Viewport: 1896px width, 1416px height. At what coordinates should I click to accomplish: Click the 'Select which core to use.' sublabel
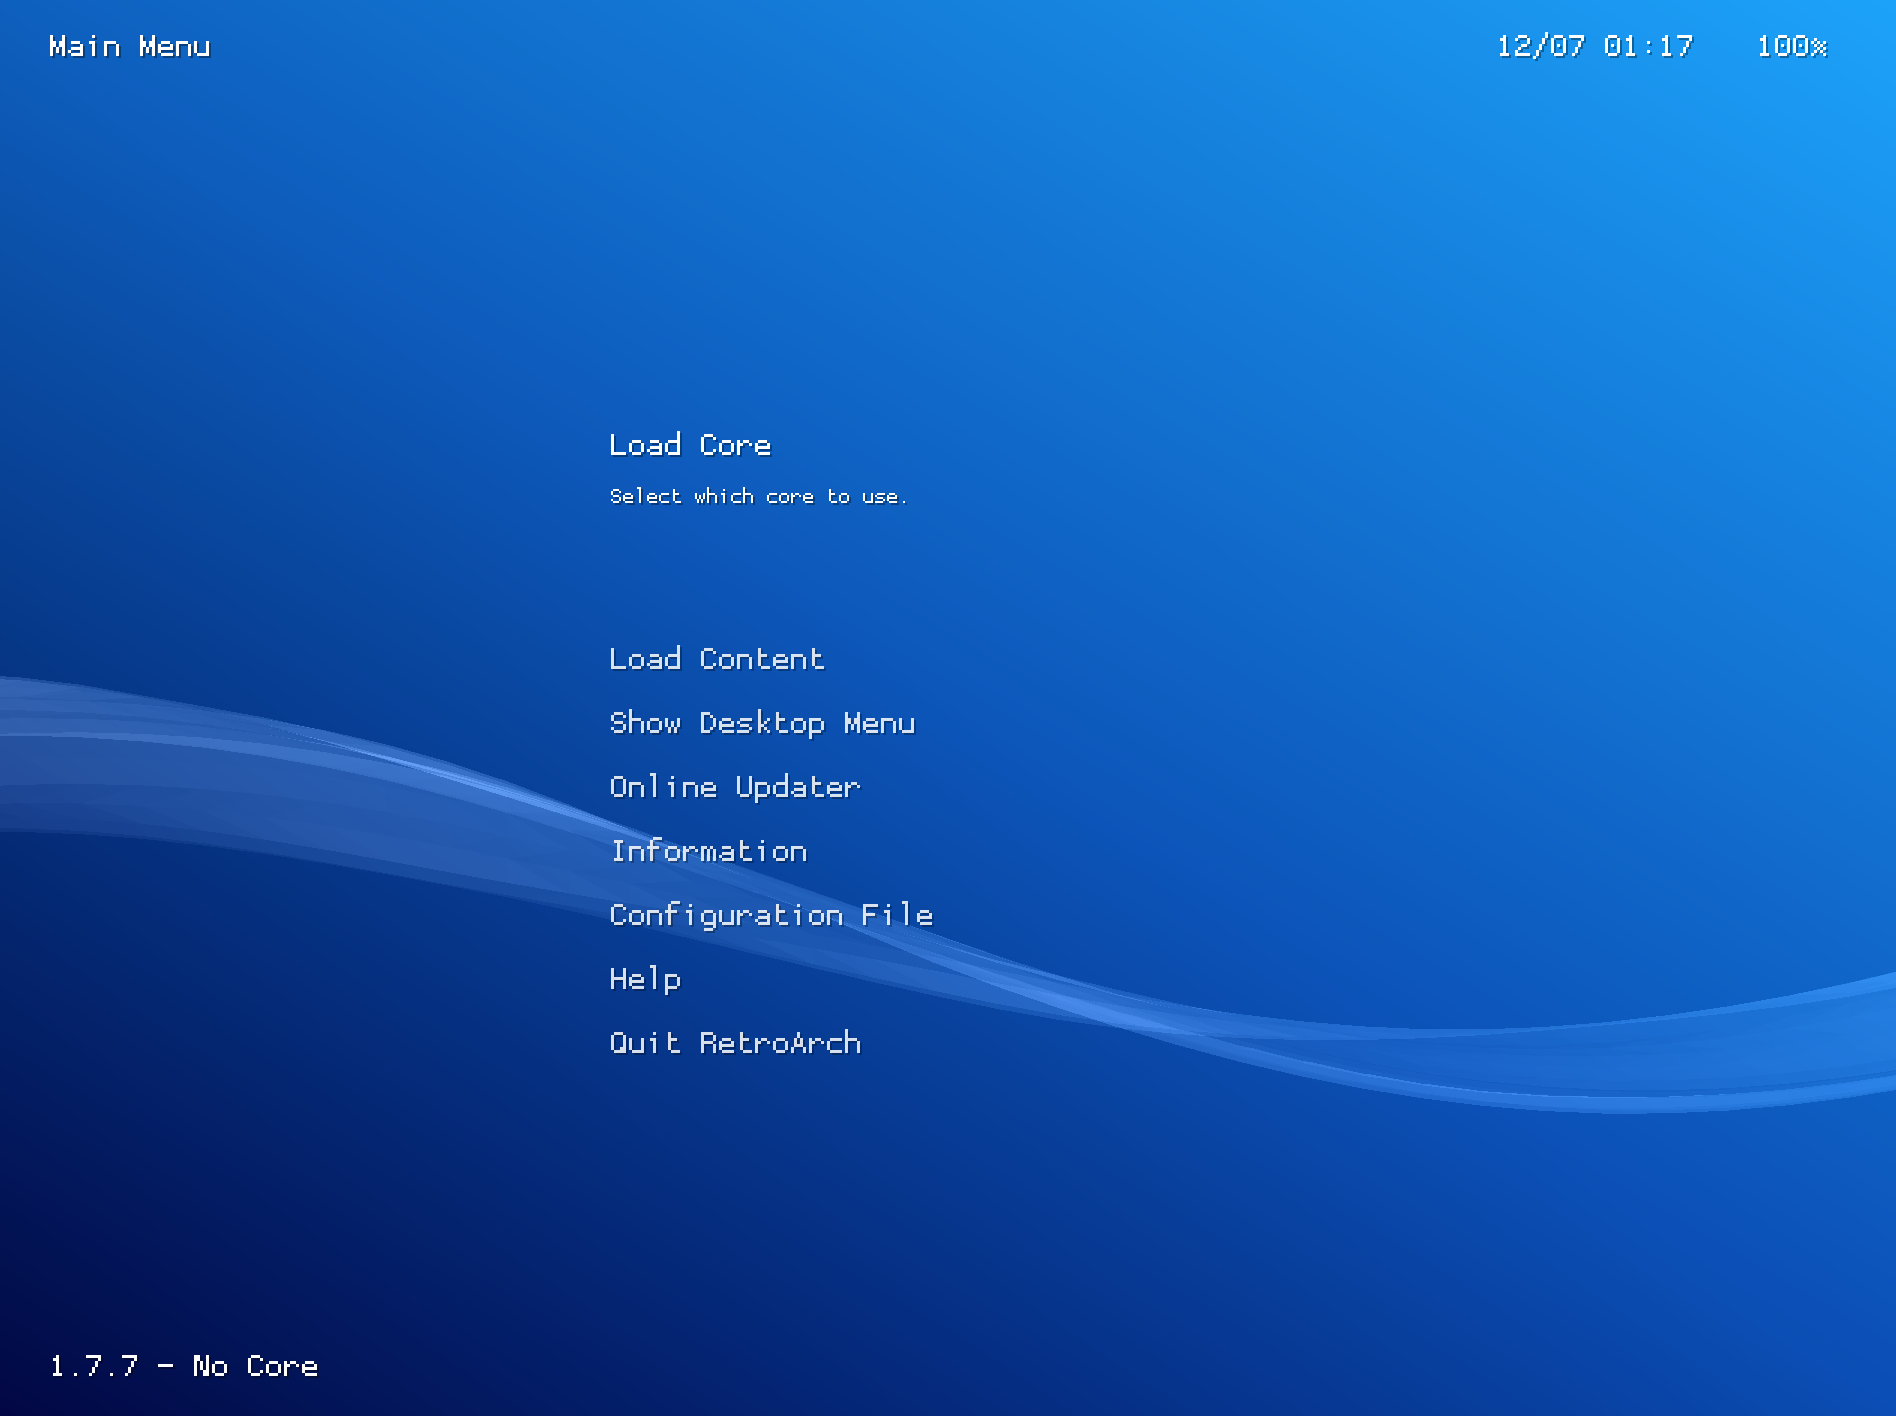tap(759, 496)
